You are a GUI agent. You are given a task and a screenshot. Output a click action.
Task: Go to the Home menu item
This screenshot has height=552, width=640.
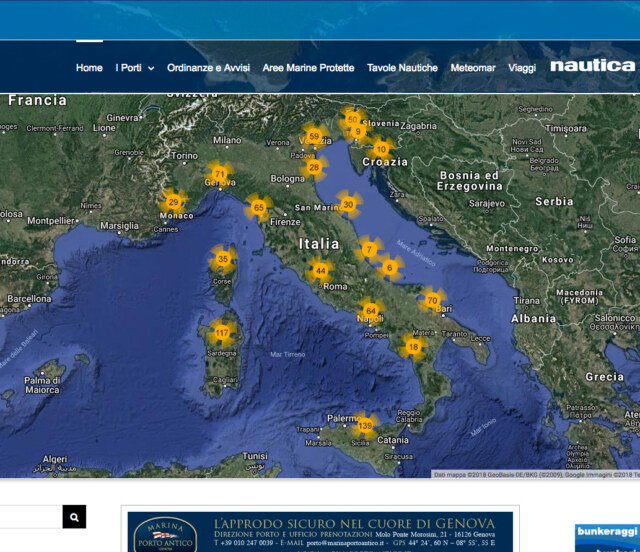[x=89, y=68]
